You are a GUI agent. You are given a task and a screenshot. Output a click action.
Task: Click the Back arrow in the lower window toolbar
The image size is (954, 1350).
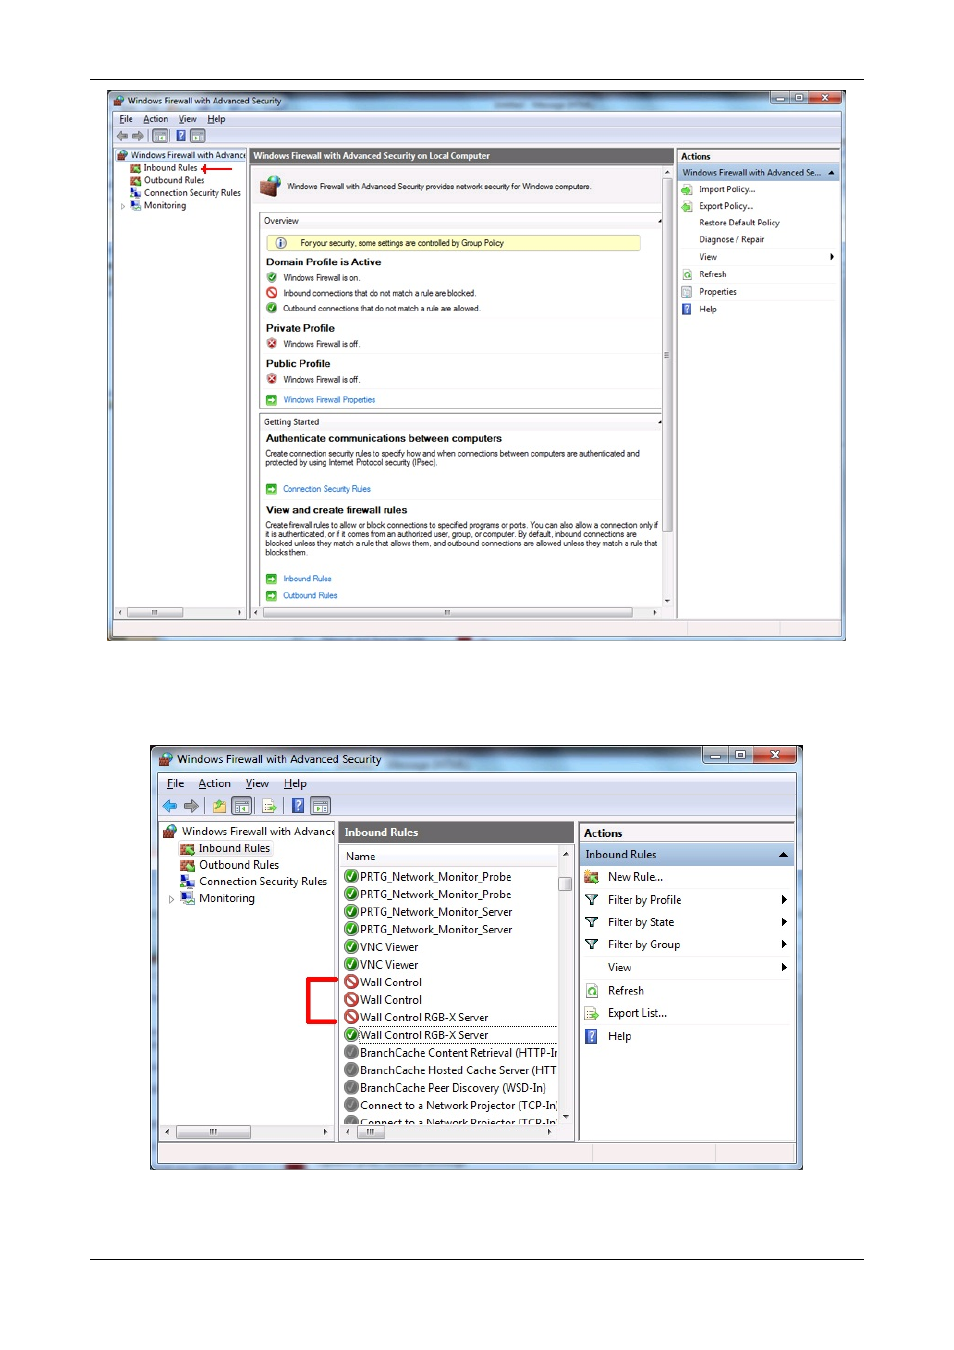point(170,806)
